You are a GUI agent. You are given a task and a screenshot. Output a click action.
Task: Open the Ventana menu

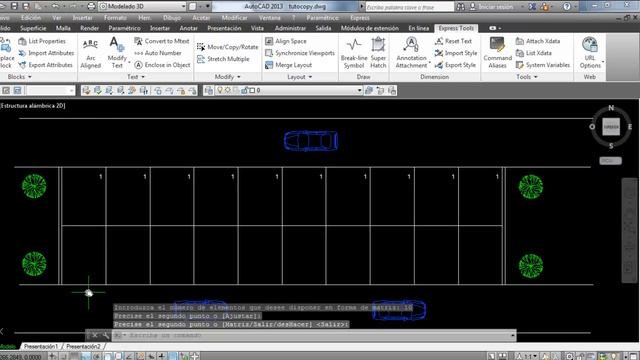pyautogui.click(x=269, y=18)
